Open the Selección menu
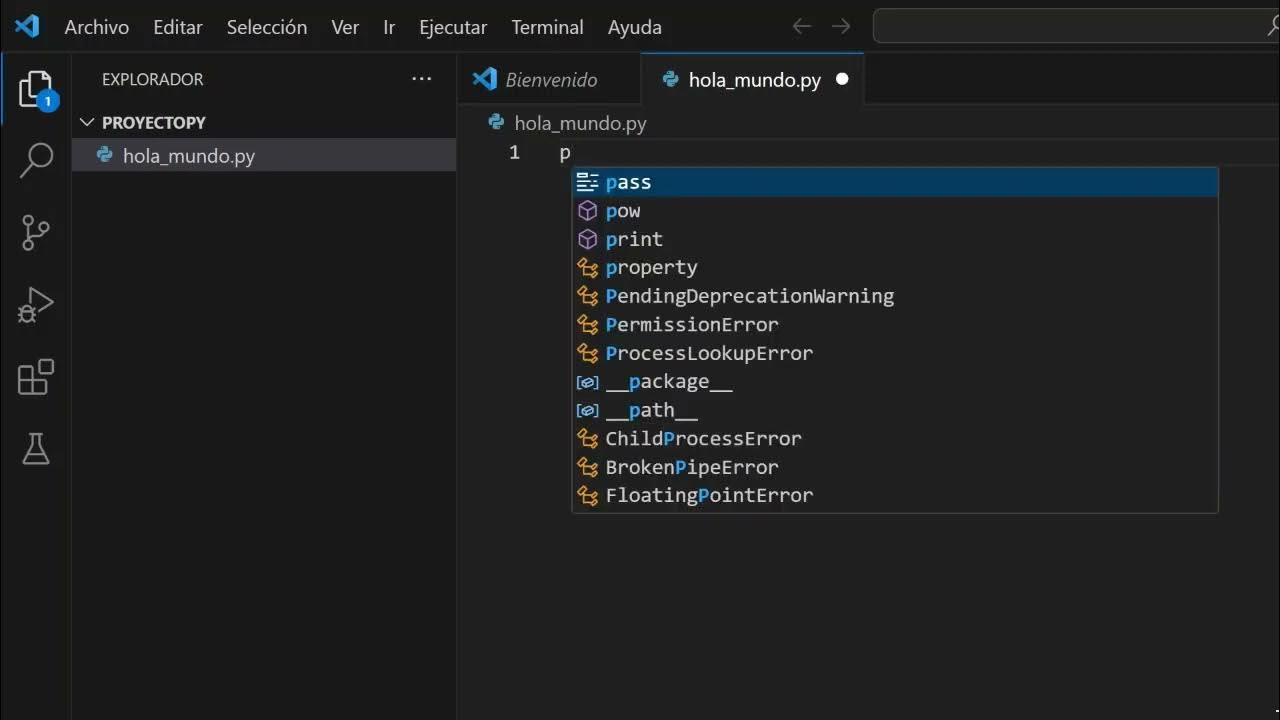1280x720 pixels. 267,27
